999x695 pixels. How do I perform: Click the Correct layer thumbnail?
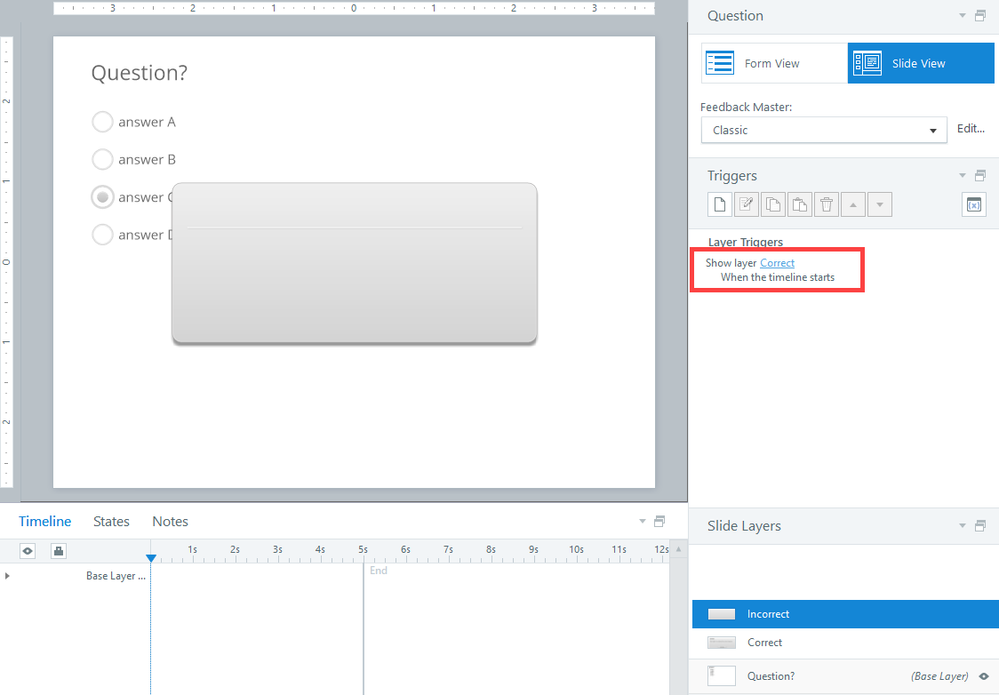721,642
